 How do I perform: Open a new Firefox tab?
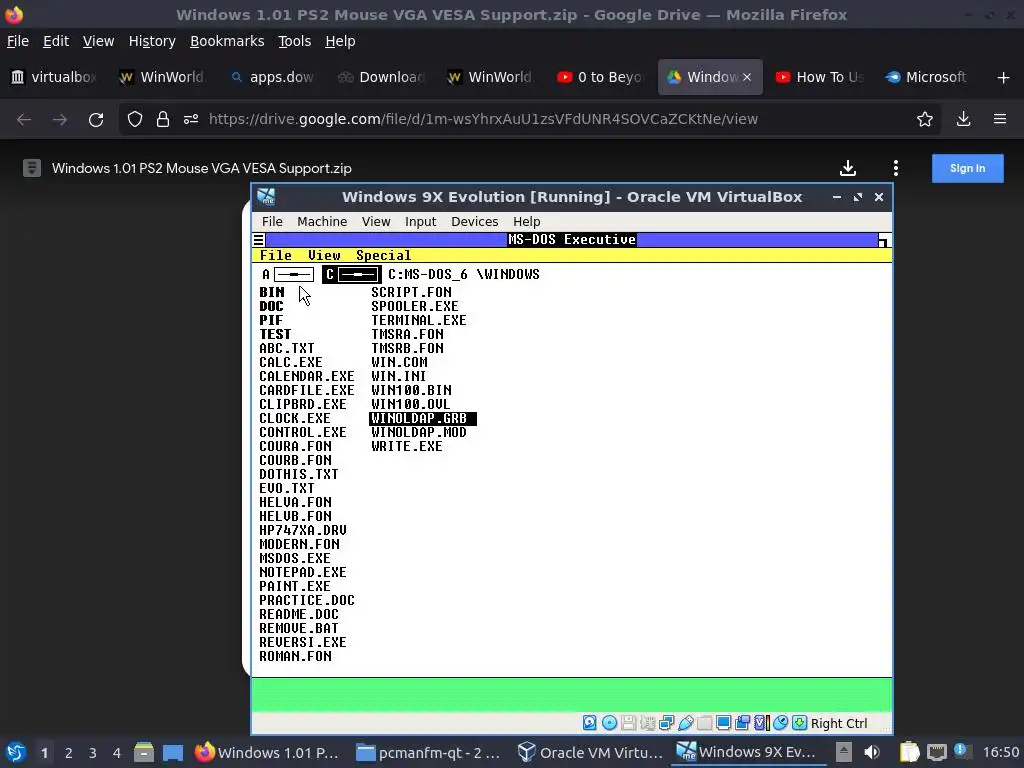click(x=1003, y=78)
